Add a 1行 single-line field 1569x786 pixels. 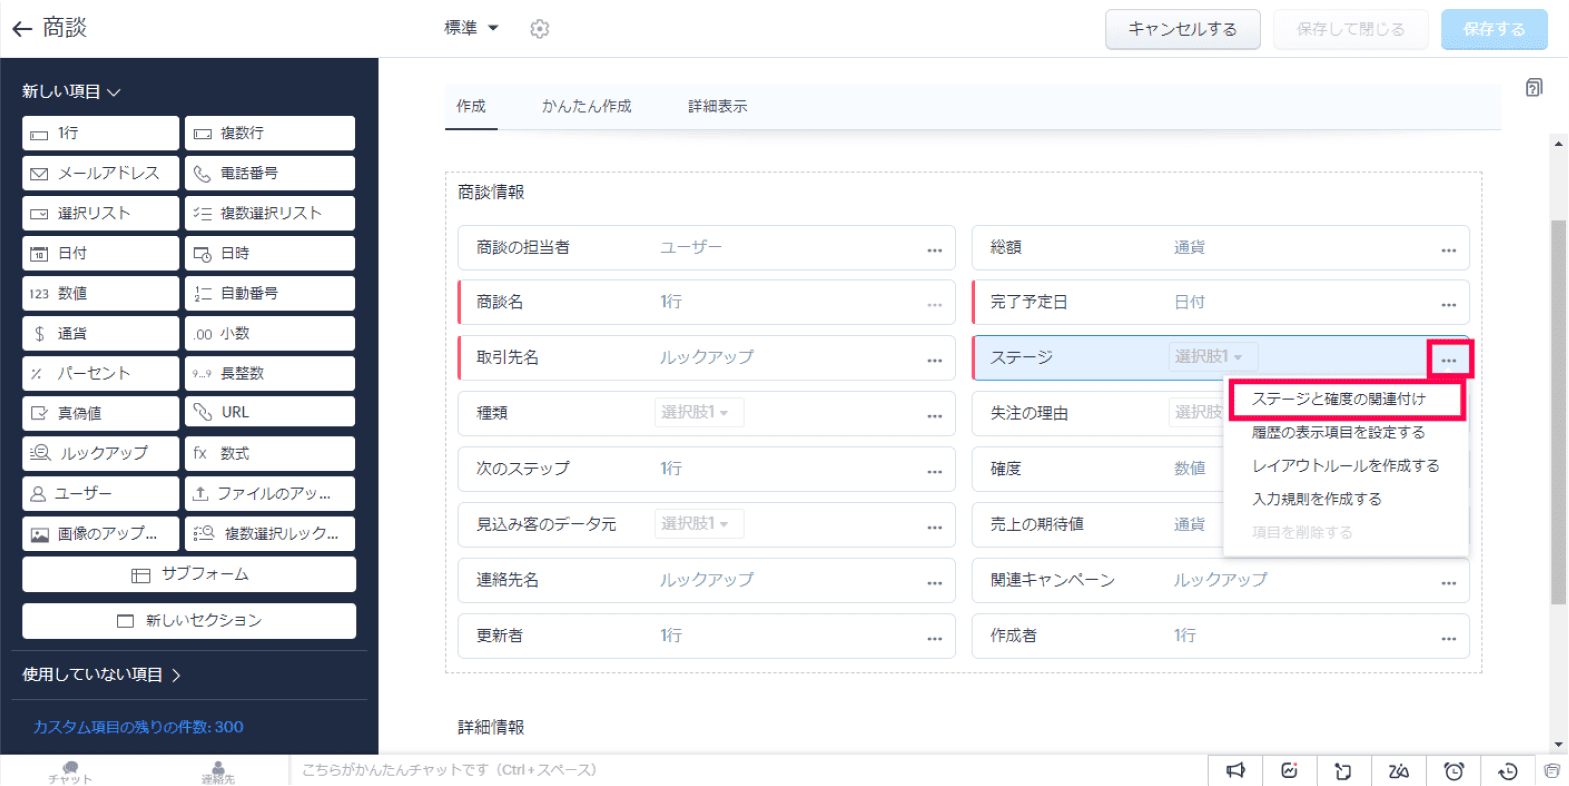101,133
